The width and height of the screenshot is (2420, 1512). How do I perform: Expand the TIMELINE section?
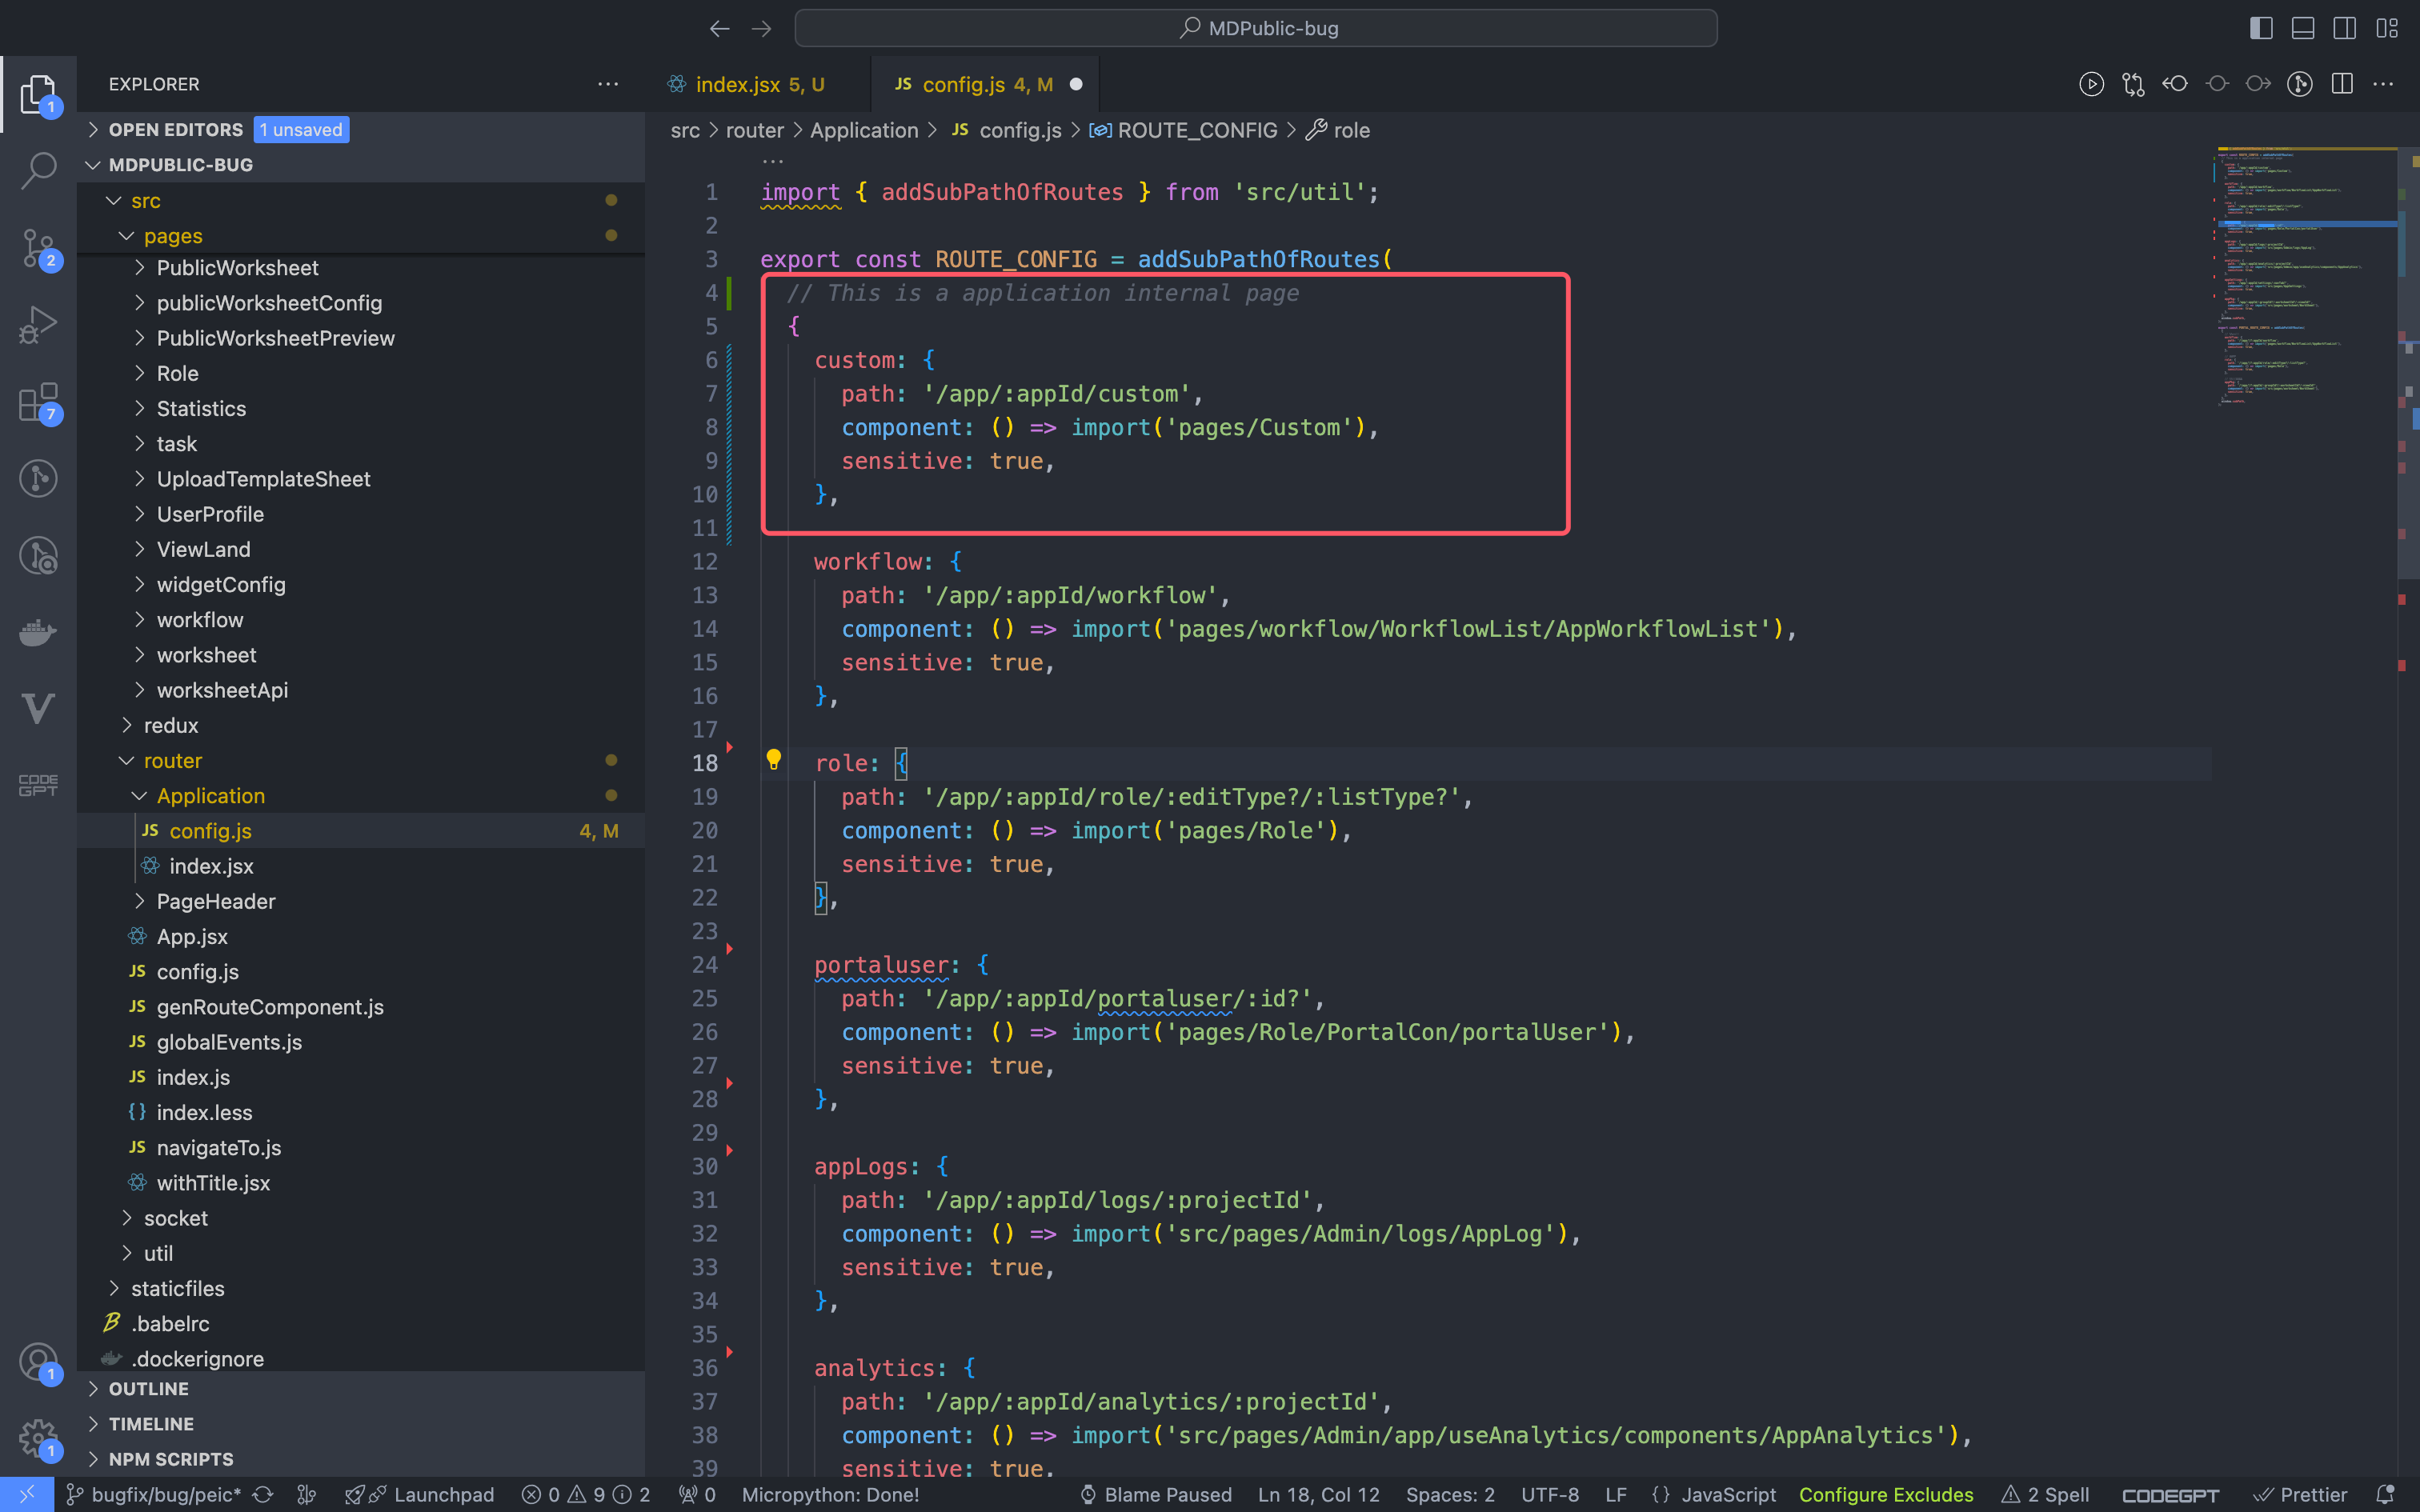point(361,1423)
